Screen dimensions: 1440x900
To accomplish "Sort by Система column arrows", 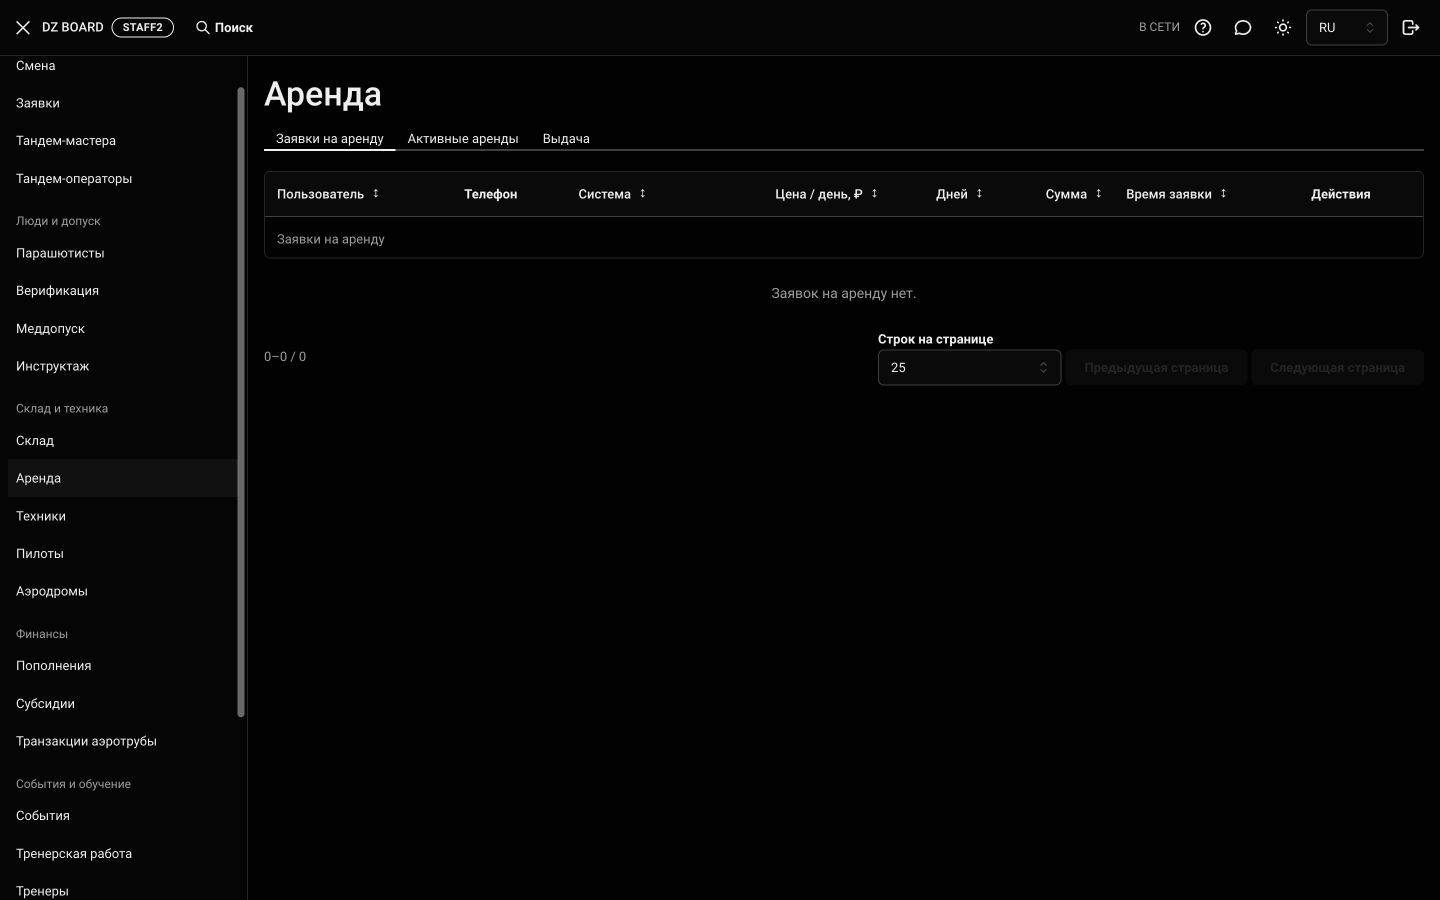I will [x=643, y=194].
